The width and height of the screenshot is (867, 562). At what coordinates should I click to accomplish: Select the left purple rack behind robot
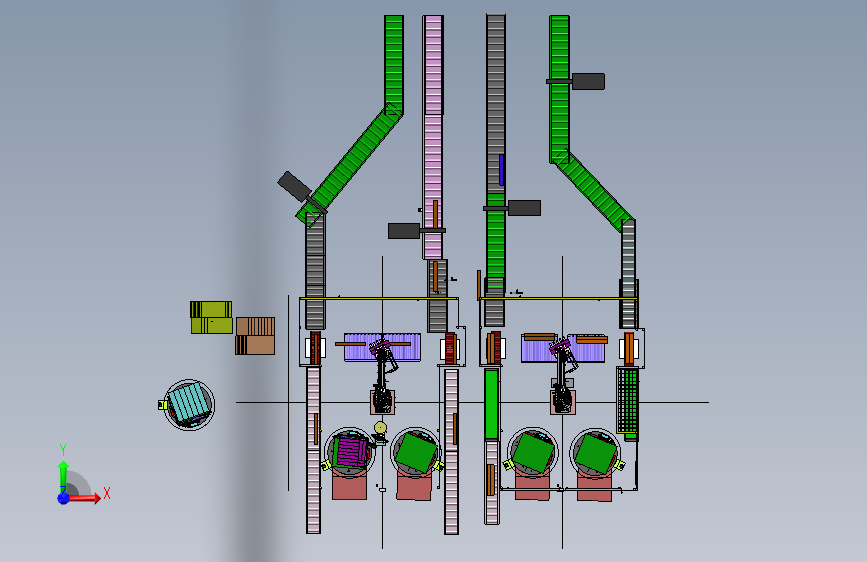pyautogui.click(x=383, y=347)
